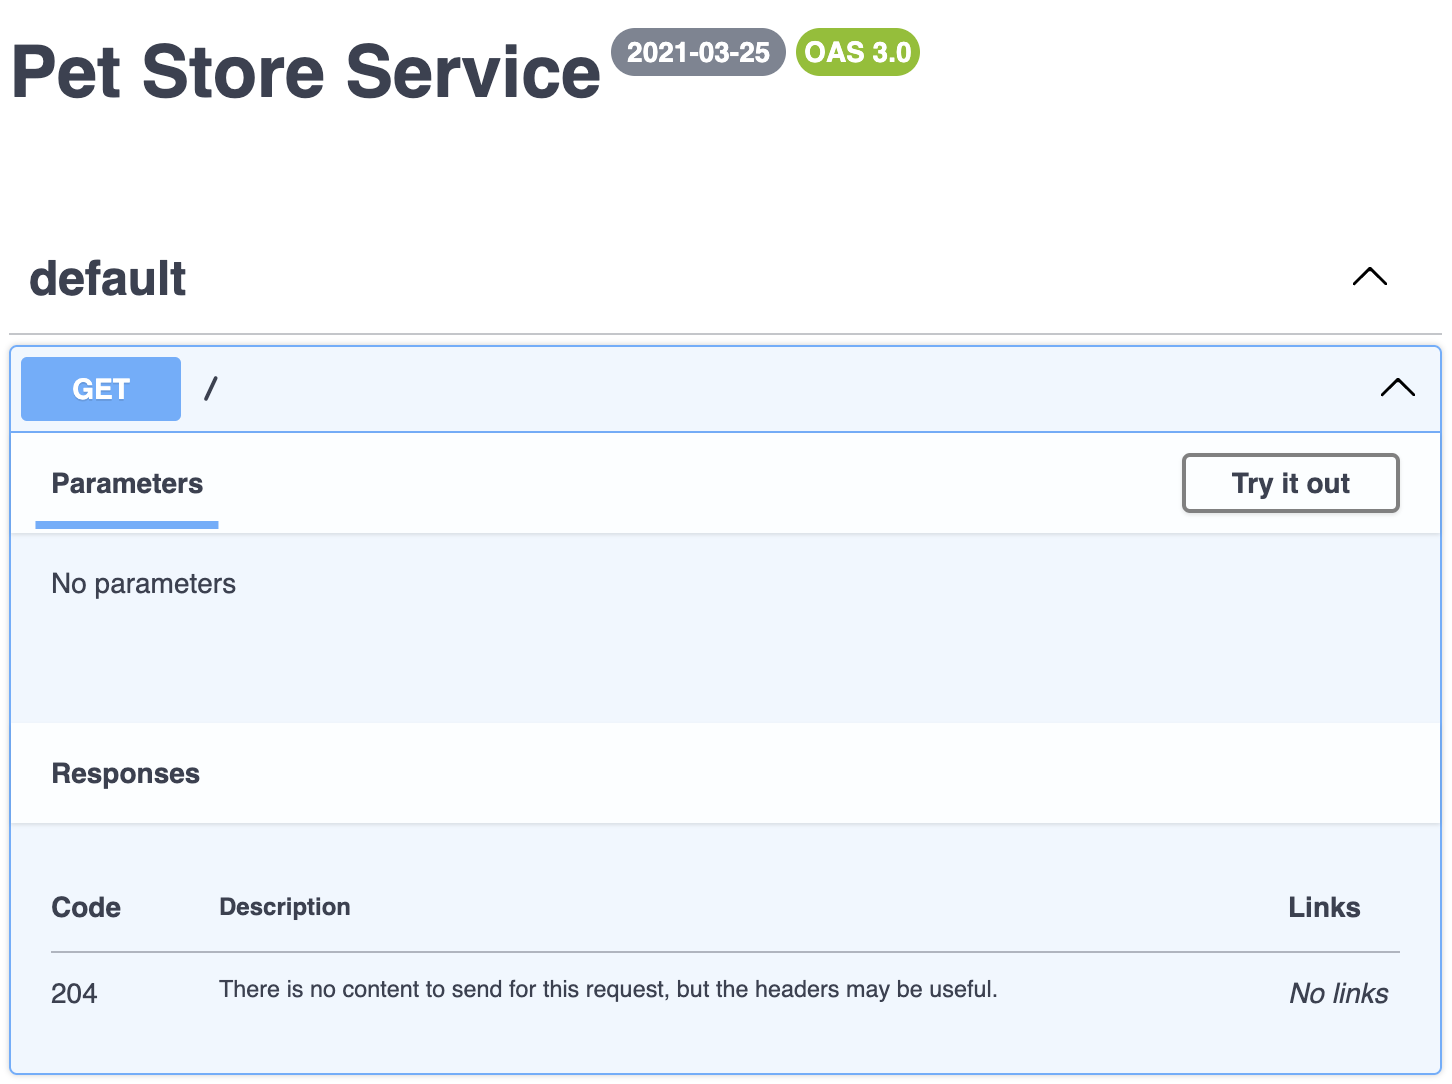Click the Links column header
Image resolution: width=1452 pixels, height=1084 pixels.
1323,907
